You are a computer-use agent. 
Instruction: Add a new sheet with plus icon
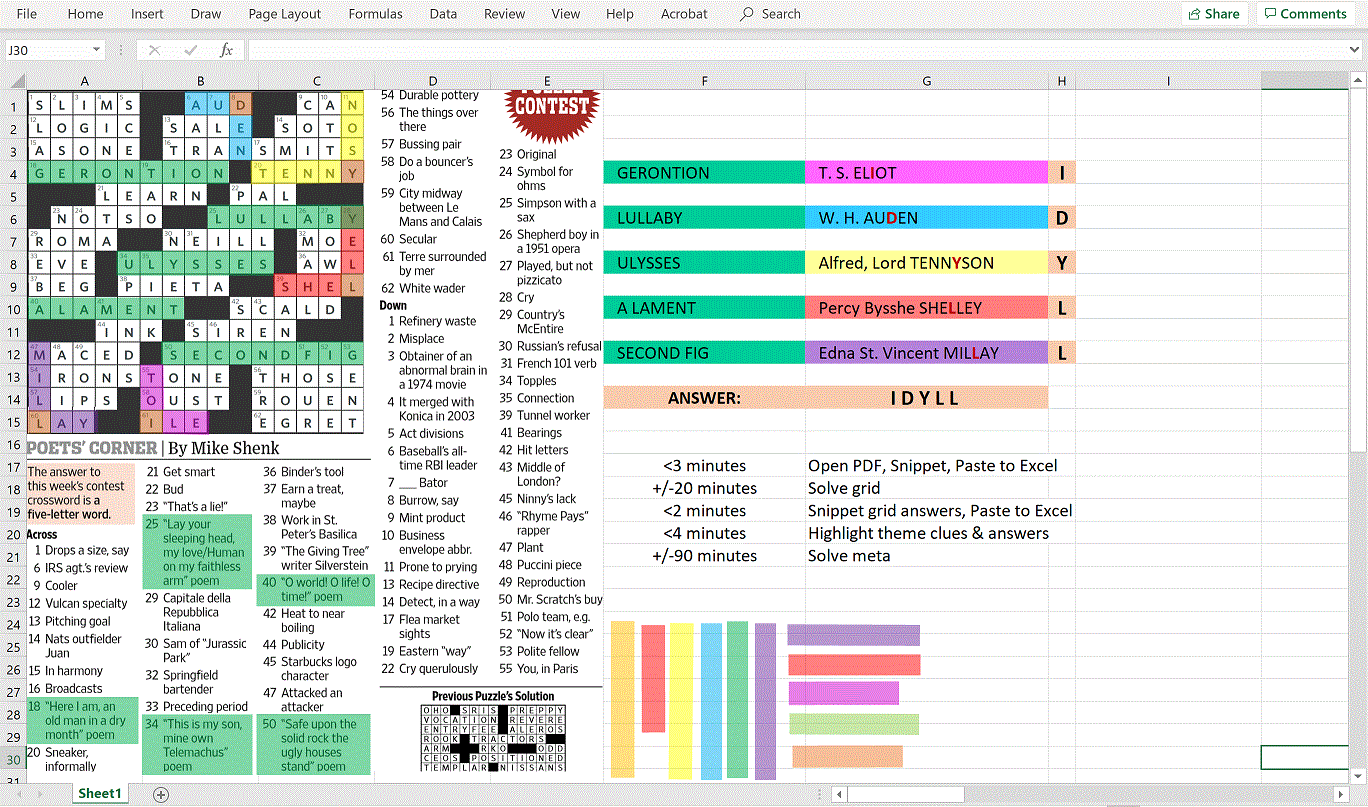(x=161, y=794)
